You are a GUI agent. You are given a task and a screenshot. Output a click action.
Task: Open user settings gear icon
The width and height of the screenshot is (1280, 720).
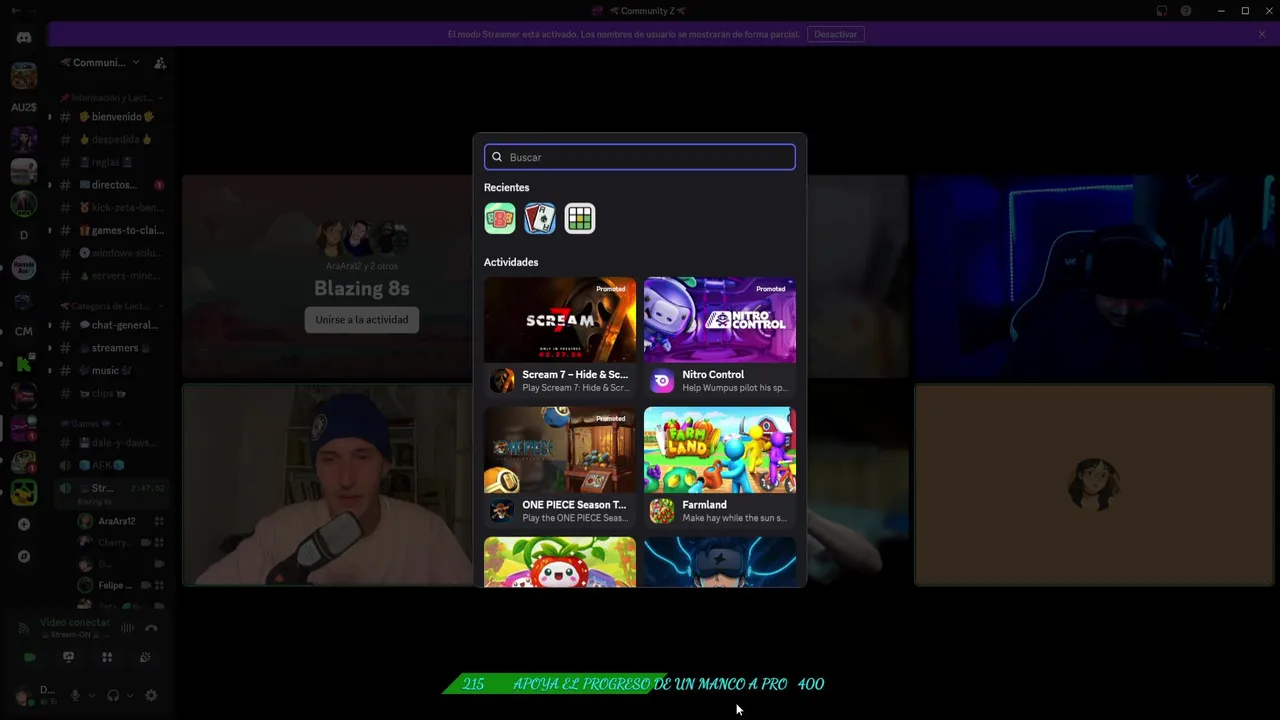(x=151, y=696)
